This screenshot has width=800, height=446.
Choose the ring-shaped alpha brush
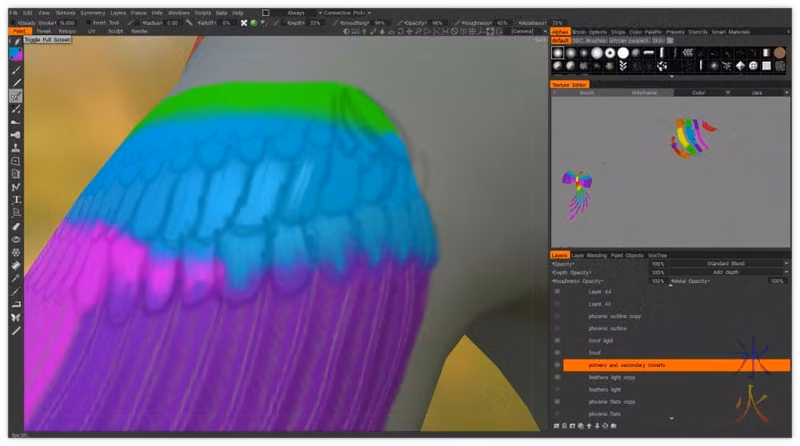(610, 53)
